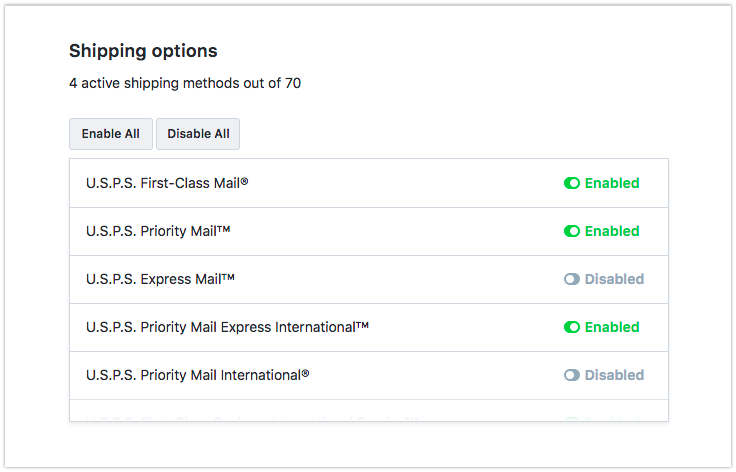
Task: Click the Enabled label beside Priority Mail
Action: coord(612,232)
